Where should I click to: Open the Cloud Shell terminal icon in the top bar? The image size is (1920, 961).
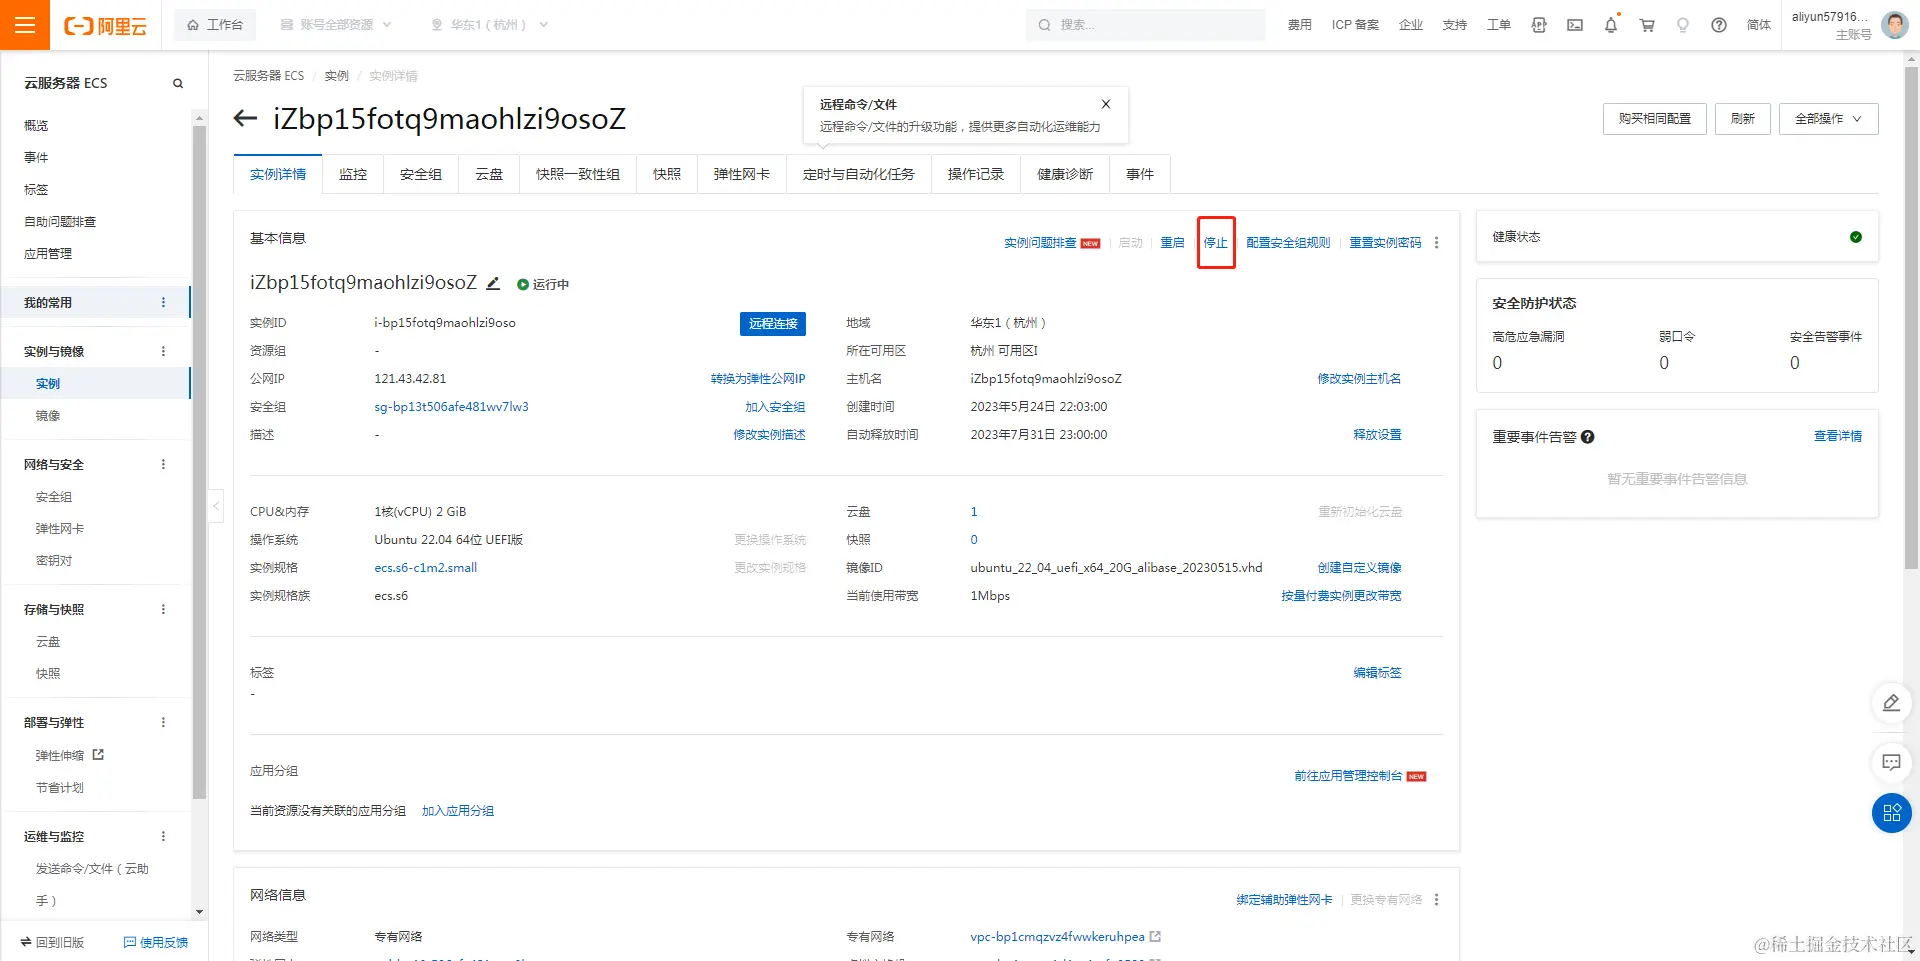tap(1575, 25)
